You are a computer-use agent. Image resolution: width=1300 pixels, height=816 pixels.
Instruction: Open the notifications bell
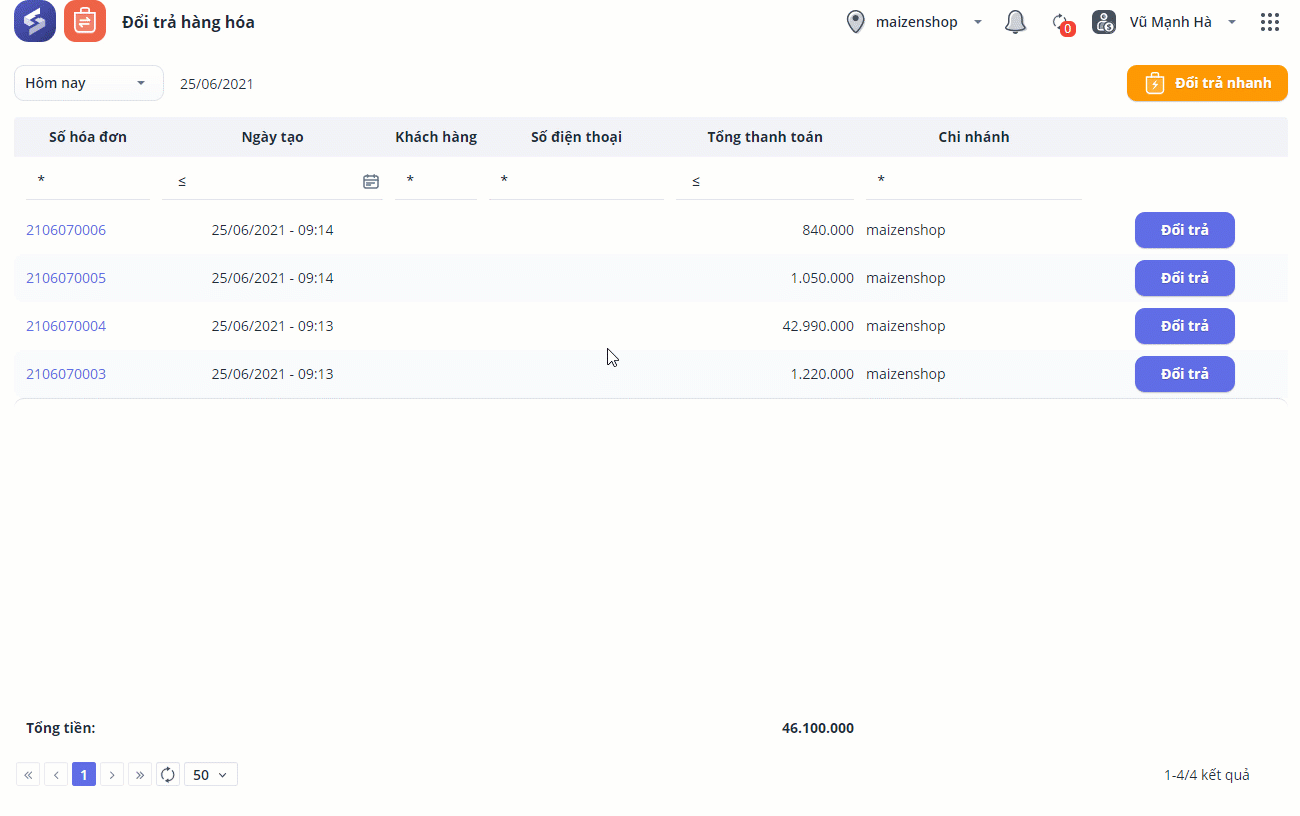coord(1015,22)
